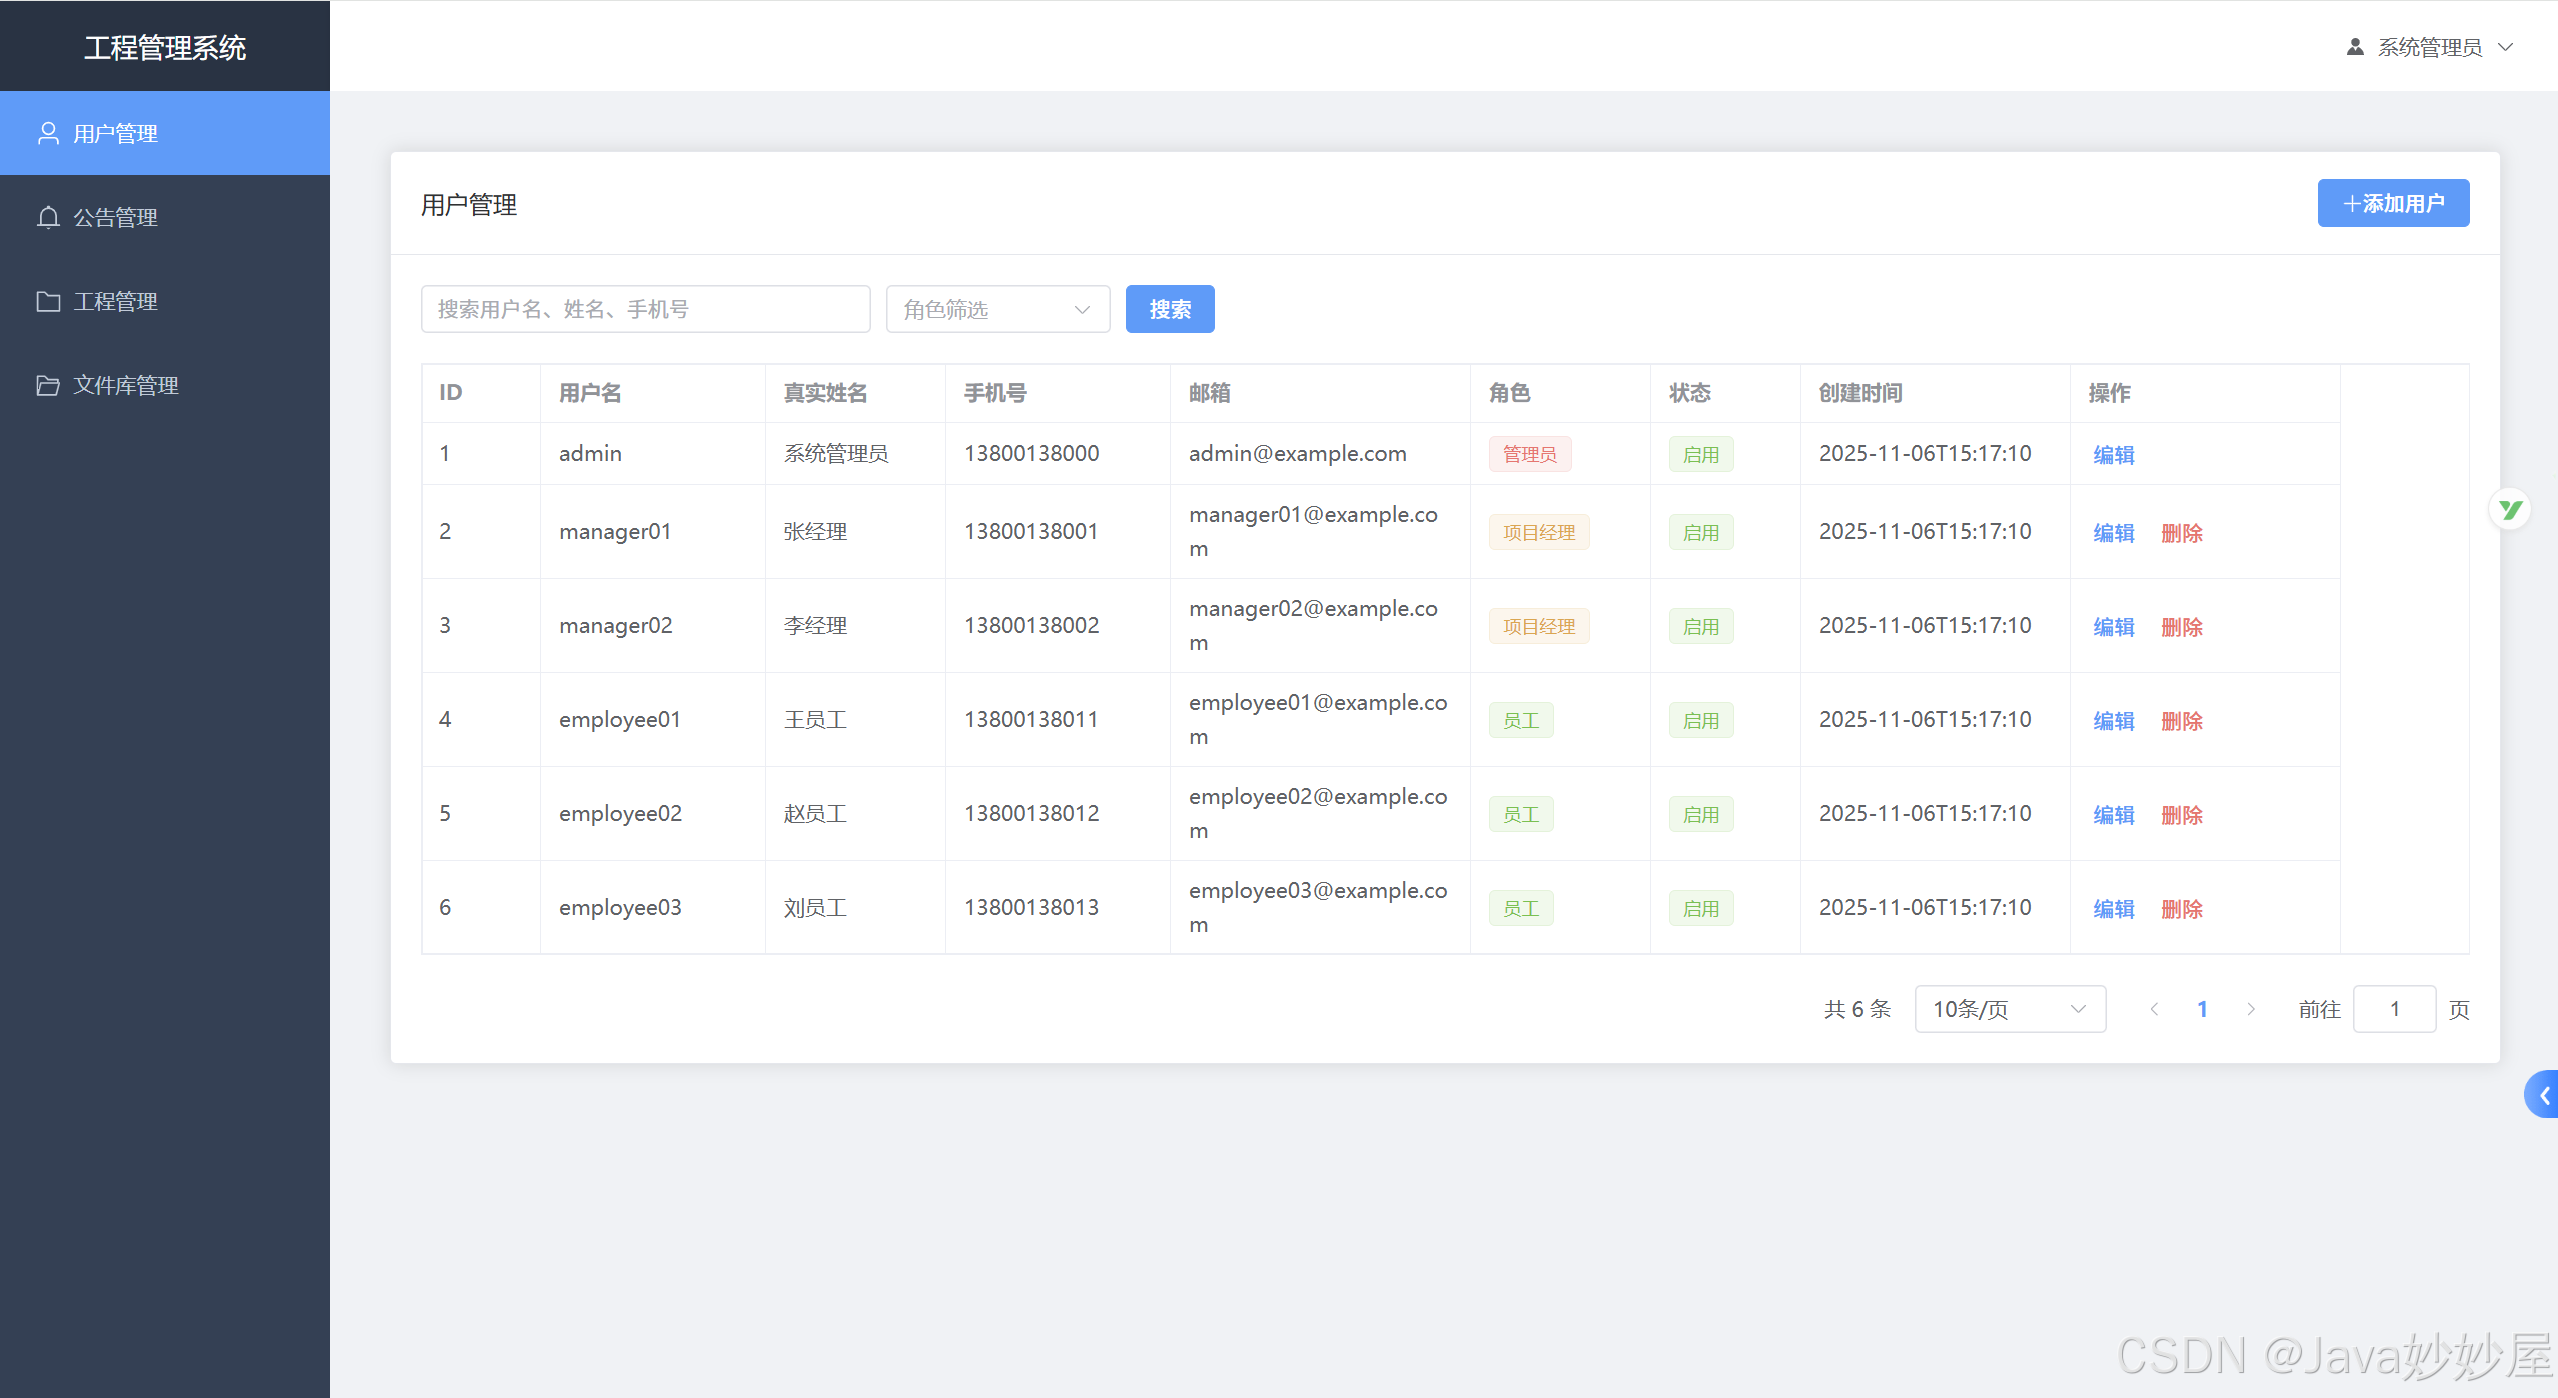
Task: Delete the manager02 user
Action: [2182, 626]
